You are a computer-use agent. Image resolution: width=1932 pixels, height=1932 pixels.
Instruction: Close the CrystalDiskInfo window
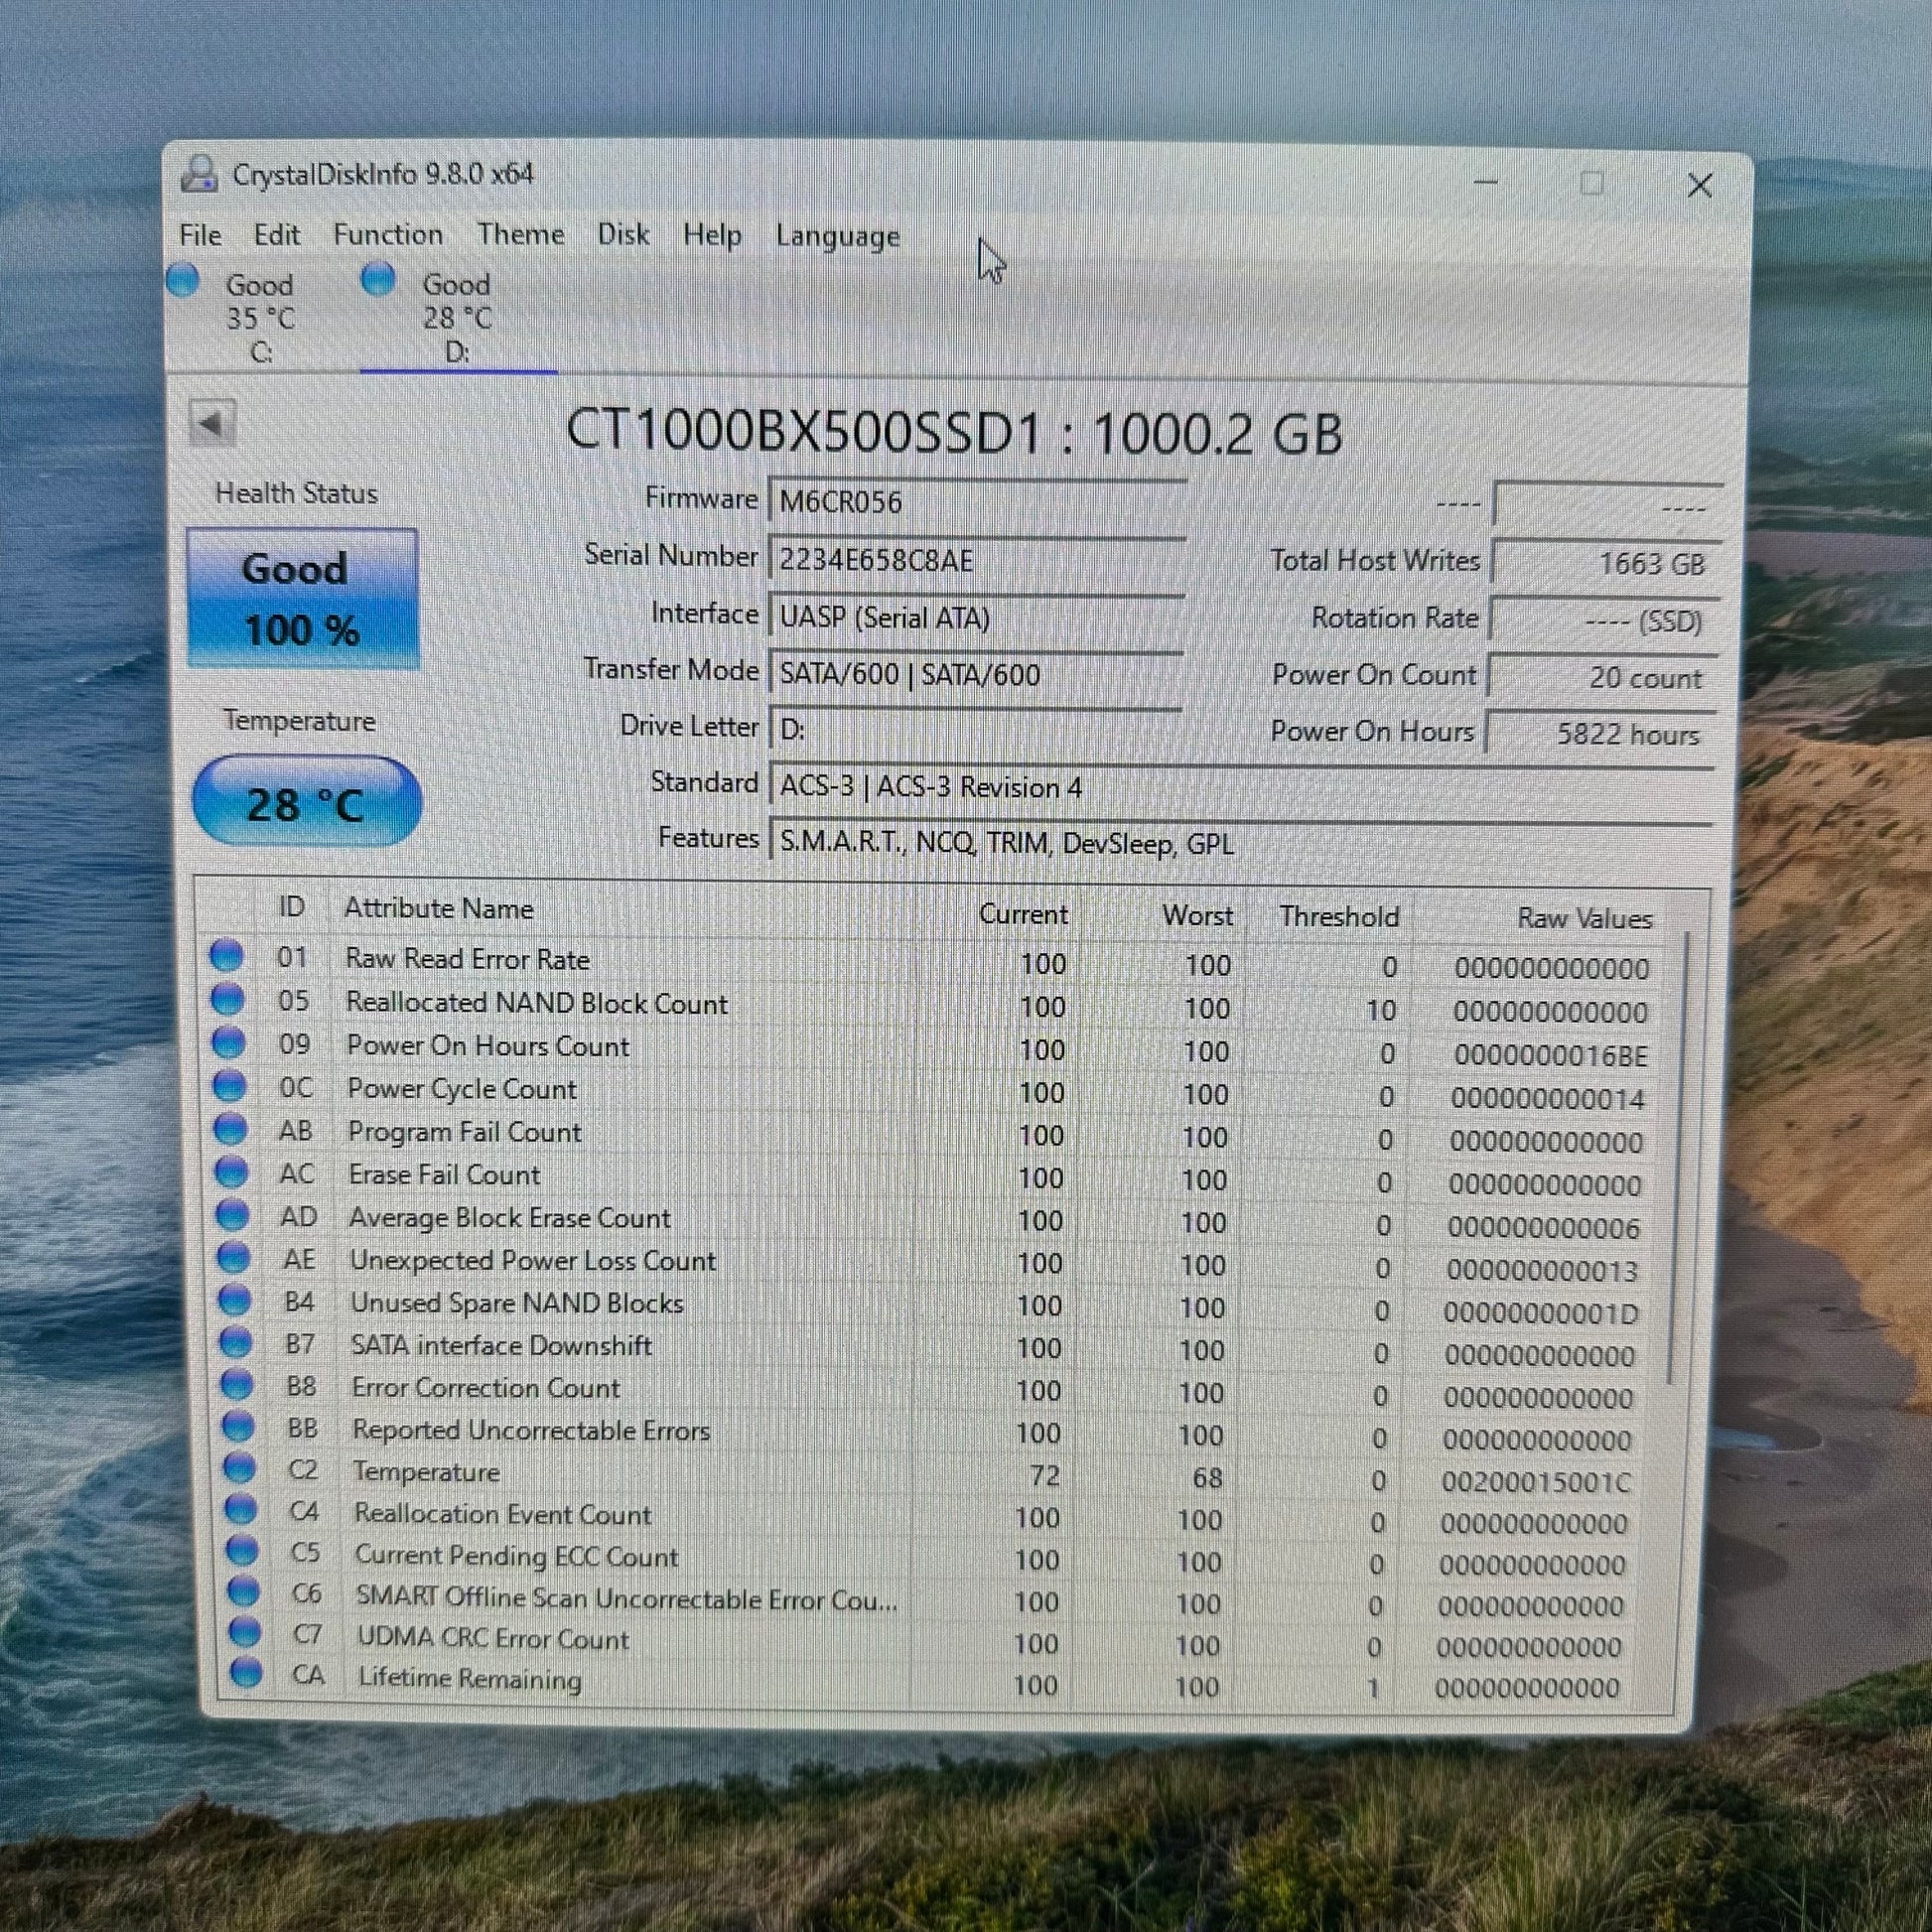(x=1700, y=185)
